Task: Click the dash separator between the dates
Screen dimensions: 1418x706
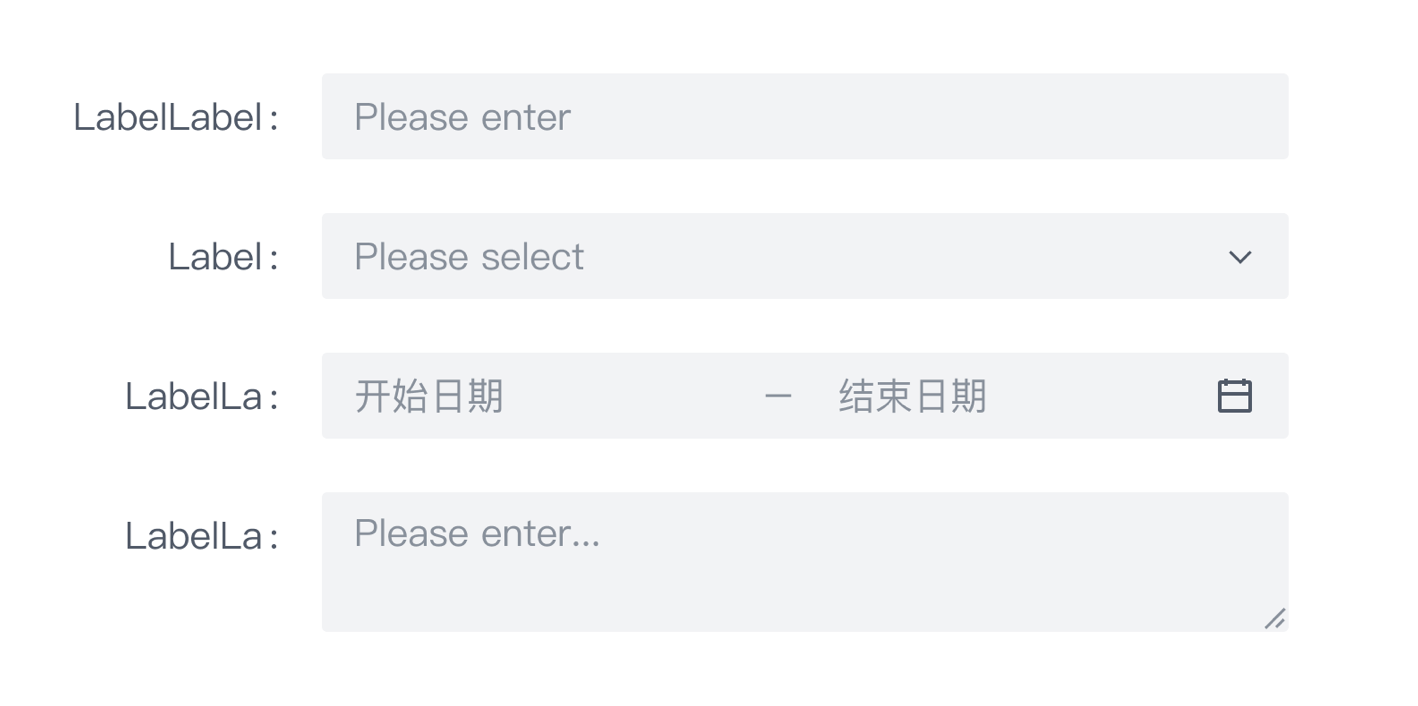Action: [x=777, y=397]
